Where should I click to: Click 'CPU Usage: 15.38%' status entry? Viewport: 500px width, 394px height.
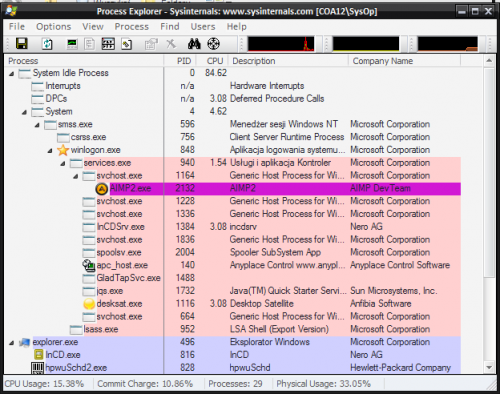point(44,384)
